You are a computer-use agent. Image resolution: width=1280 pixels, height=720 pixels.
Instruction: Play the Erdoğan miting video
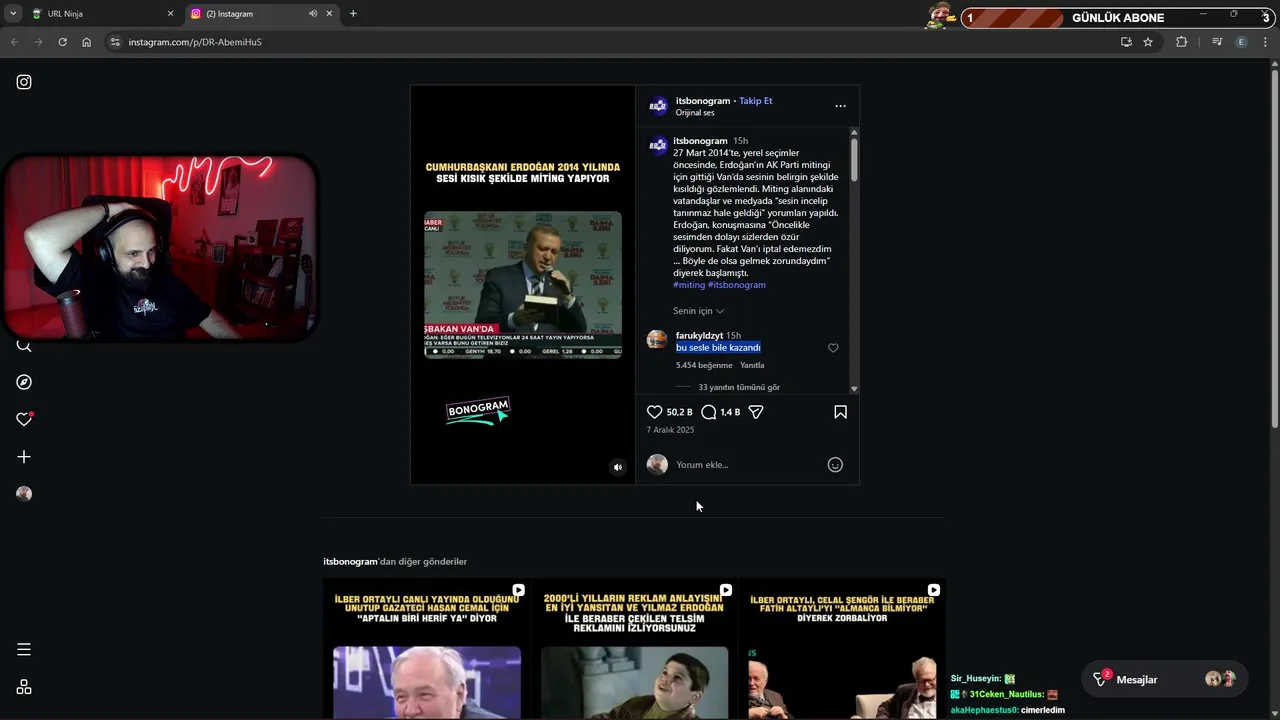click(x=523, y=285)
